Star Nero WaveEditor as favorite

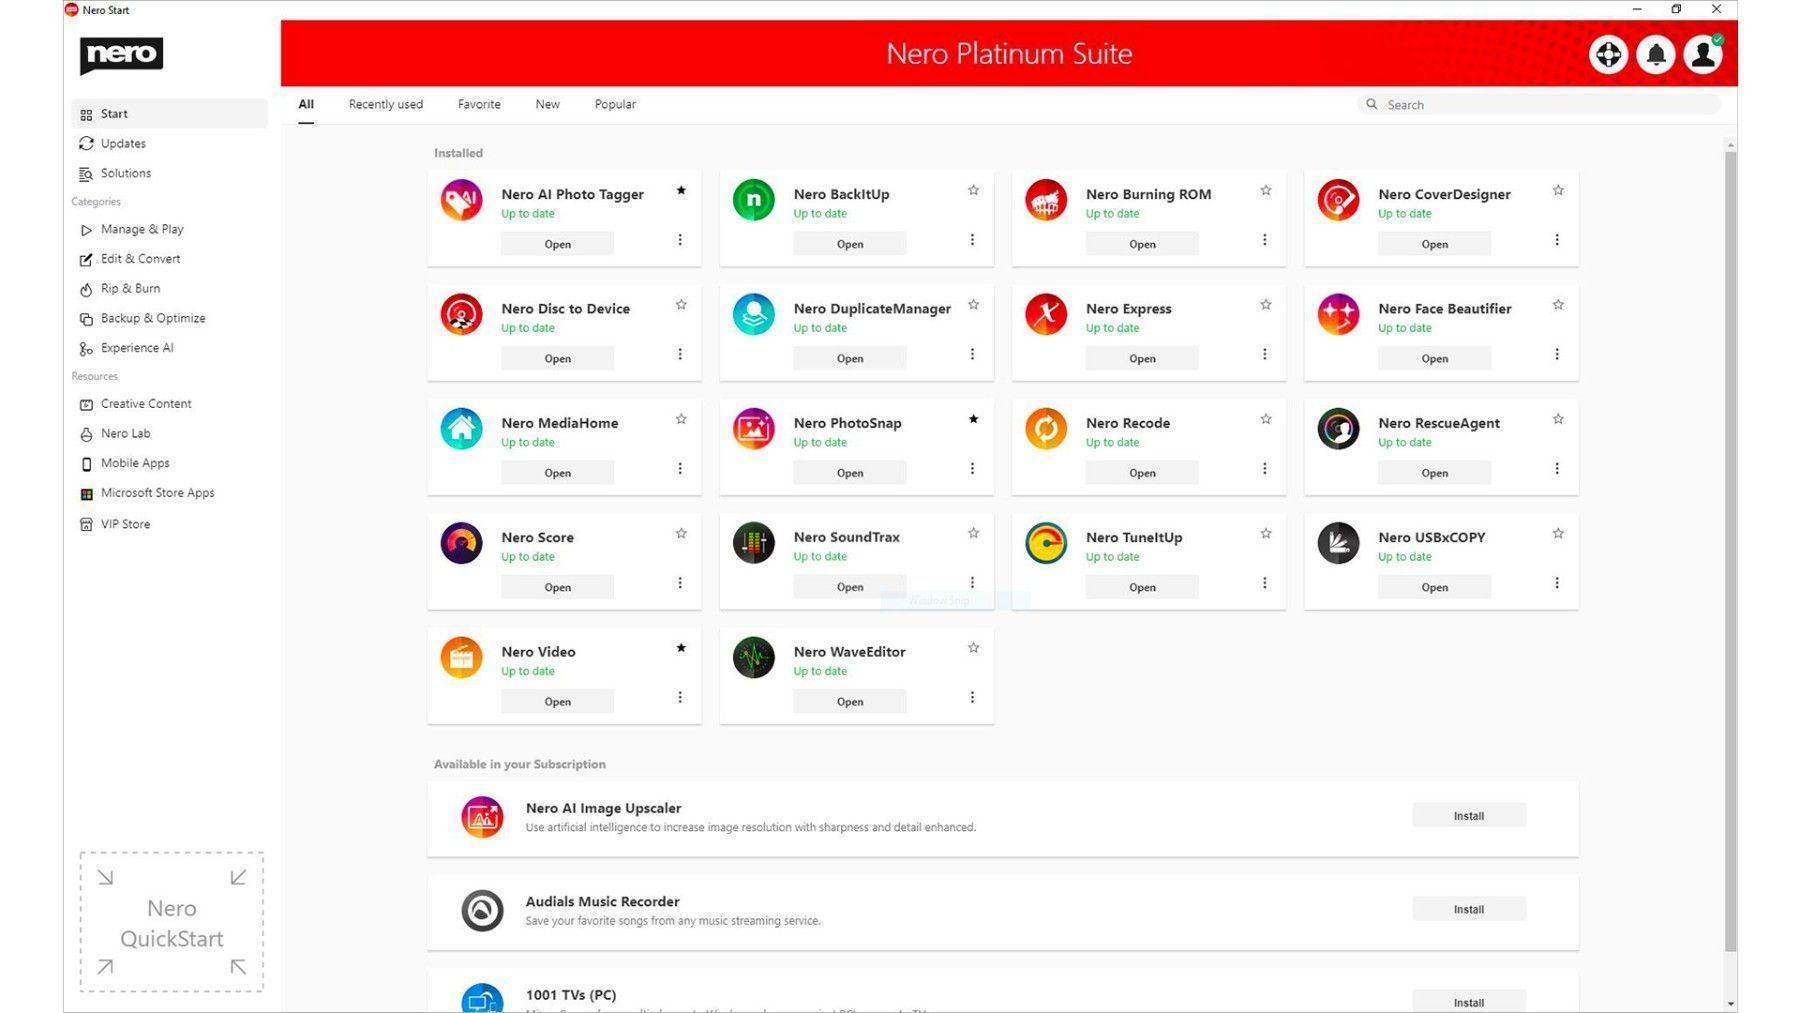point(973,648)
